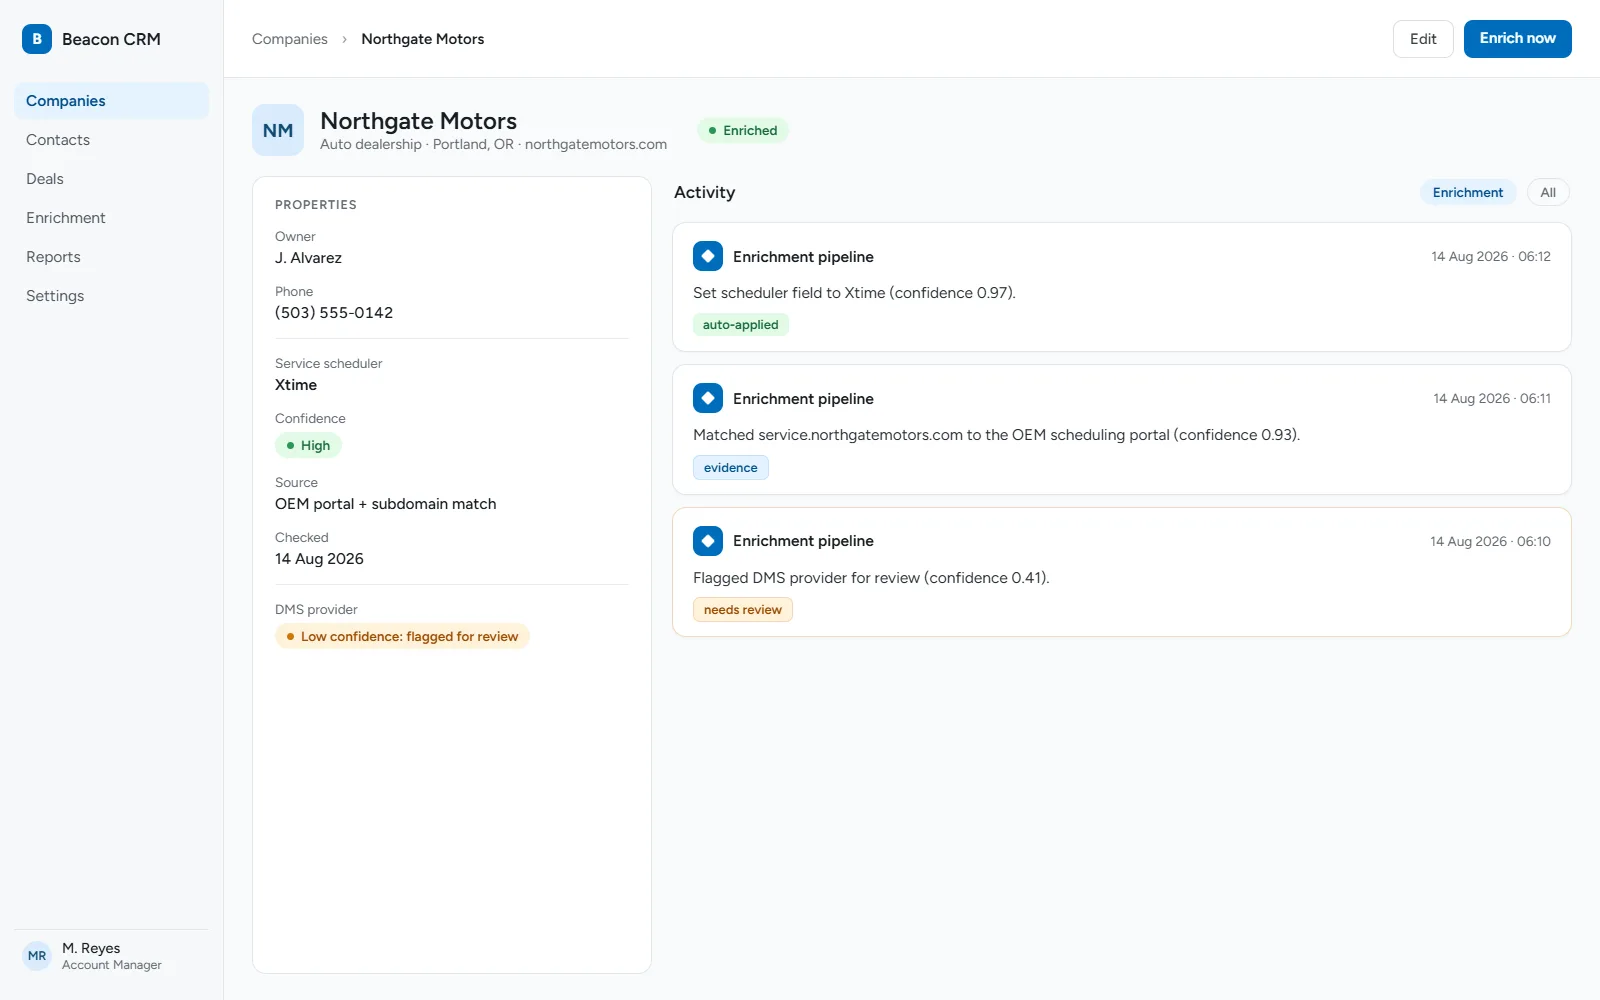This screenshot has width=1600, height=1000.
Task: Click owner value J. Alvarez
Action: [x=308, y=258]
